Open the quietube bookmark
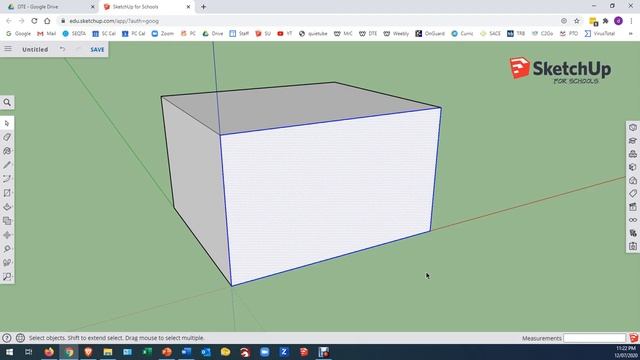 click(313, 33)
